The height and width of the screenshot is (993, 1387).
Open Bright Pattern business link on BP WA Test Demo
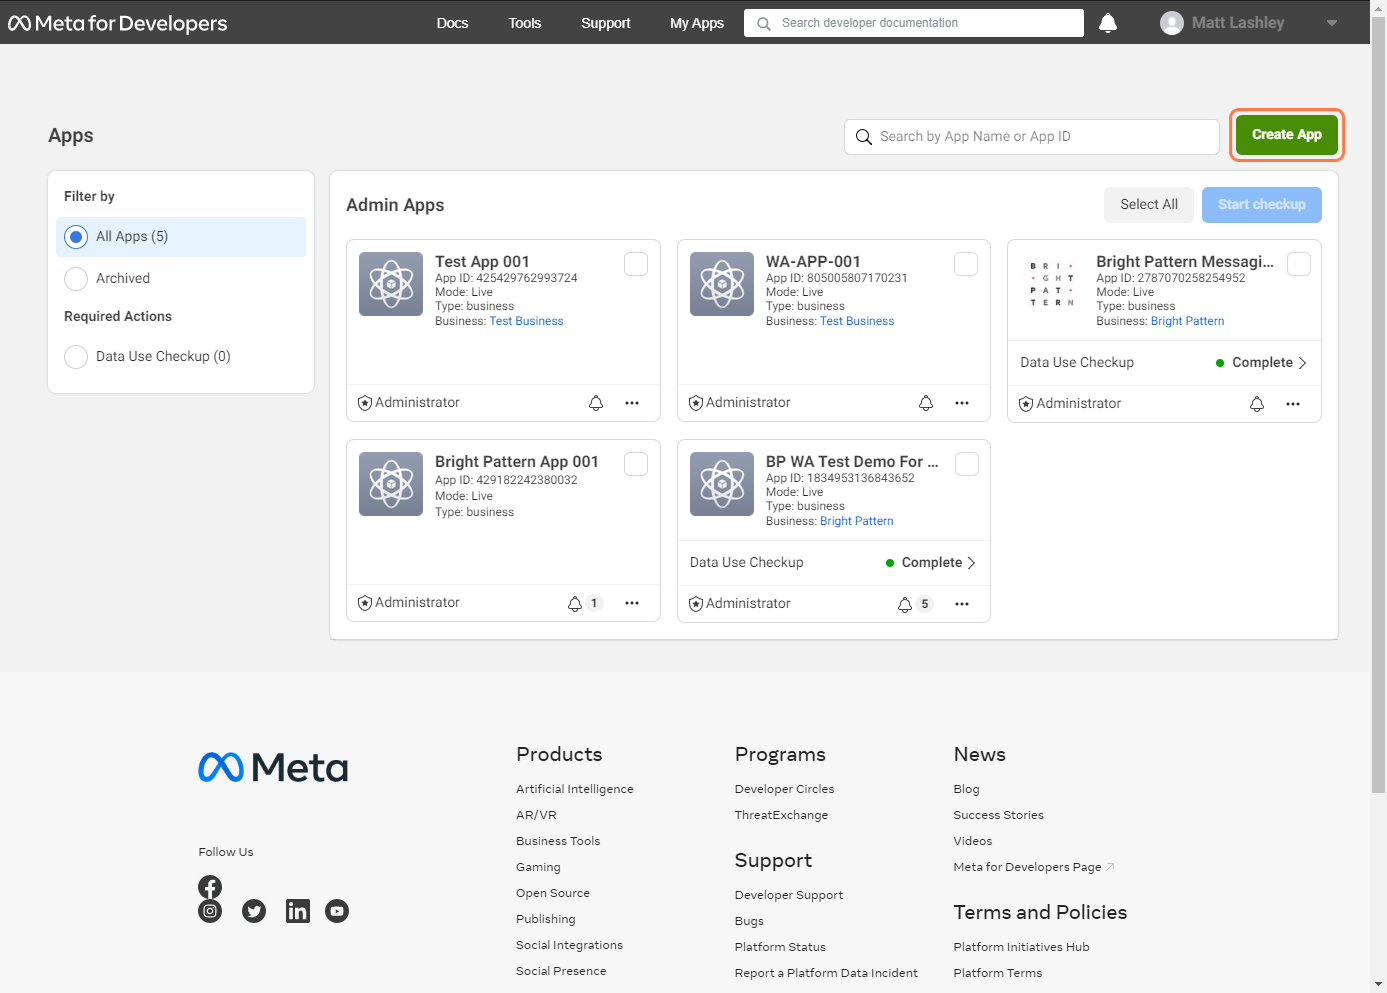(x=857, y=521)
